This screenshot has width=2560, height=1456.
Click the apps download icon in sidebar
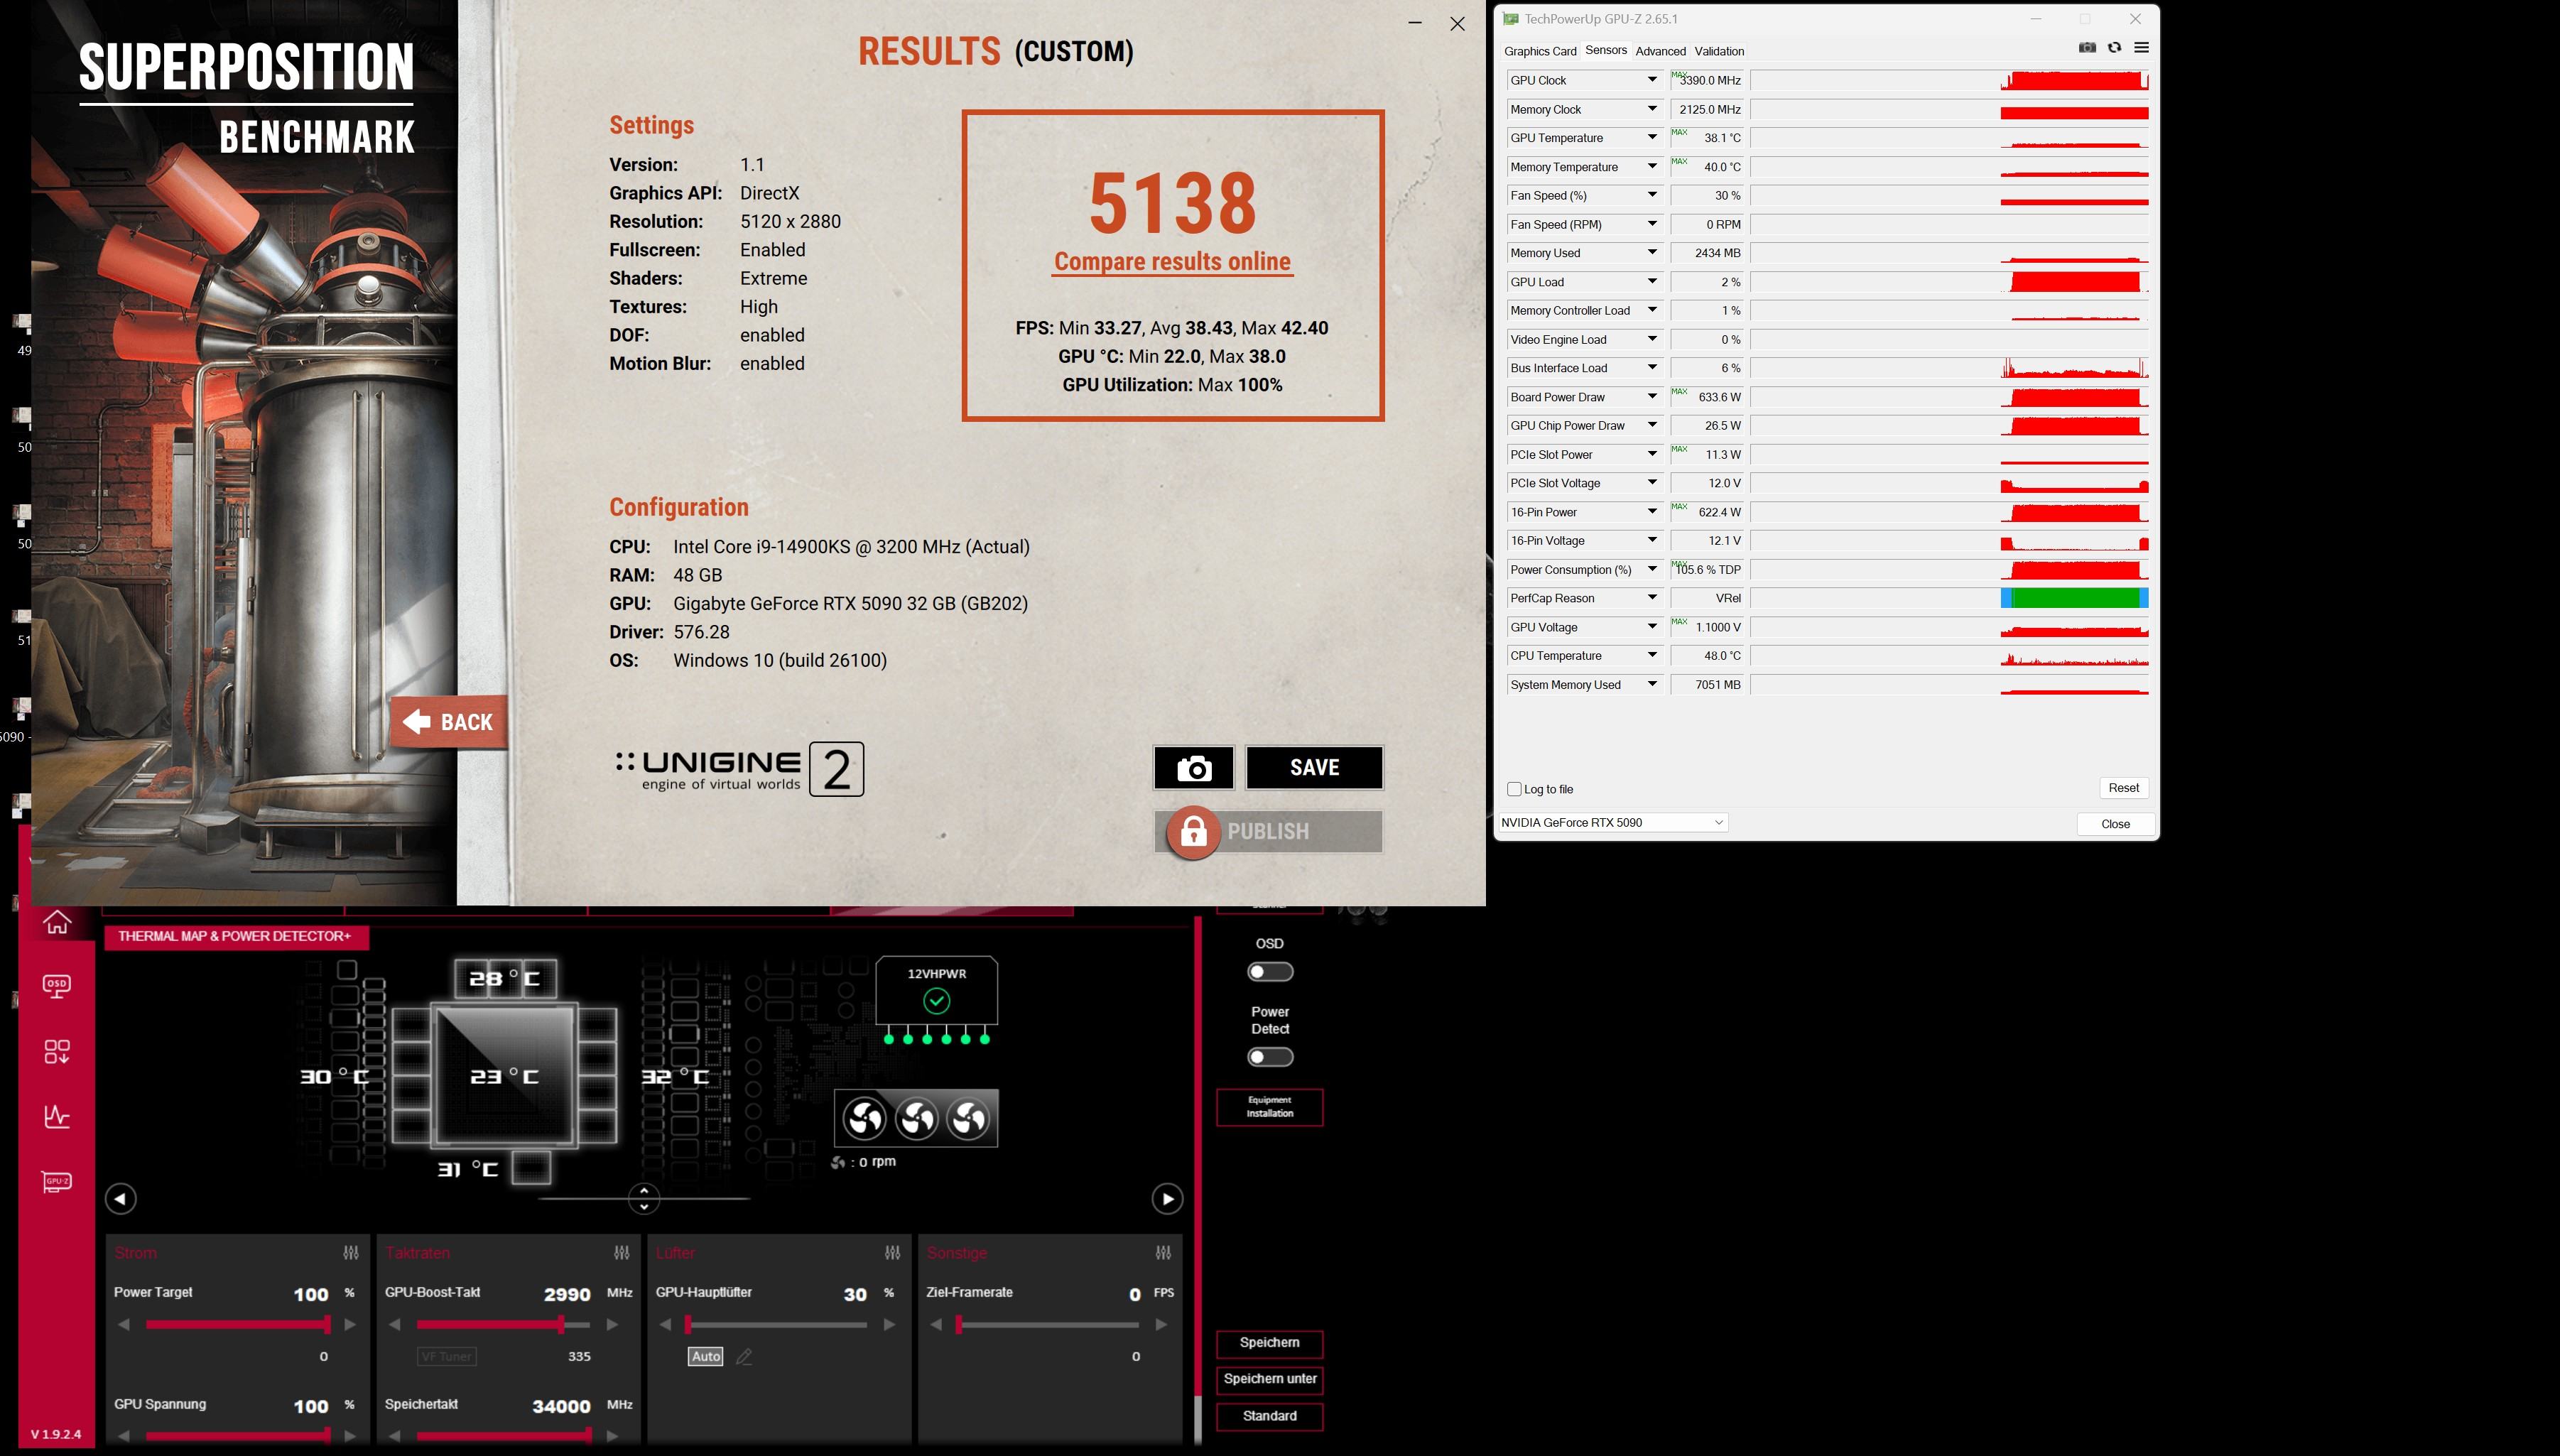click(57, 1051)
